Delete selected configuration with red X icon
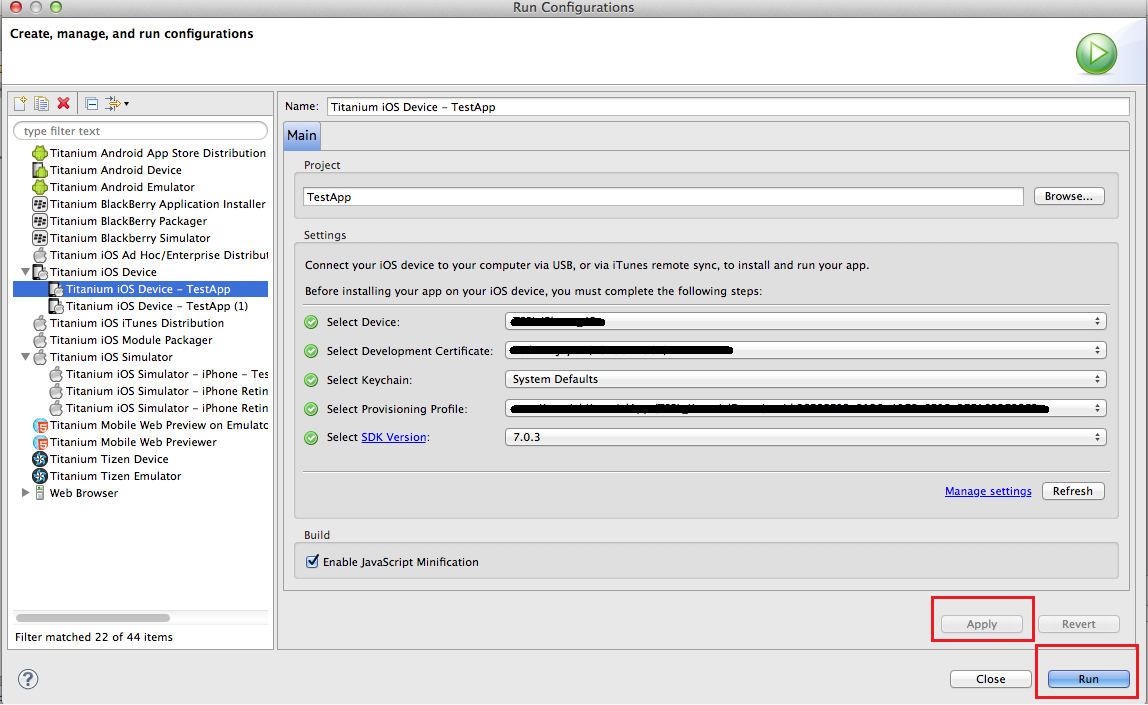Viewport: 1148px width, 705px height. pyautogui.click(x=64, y=103)
